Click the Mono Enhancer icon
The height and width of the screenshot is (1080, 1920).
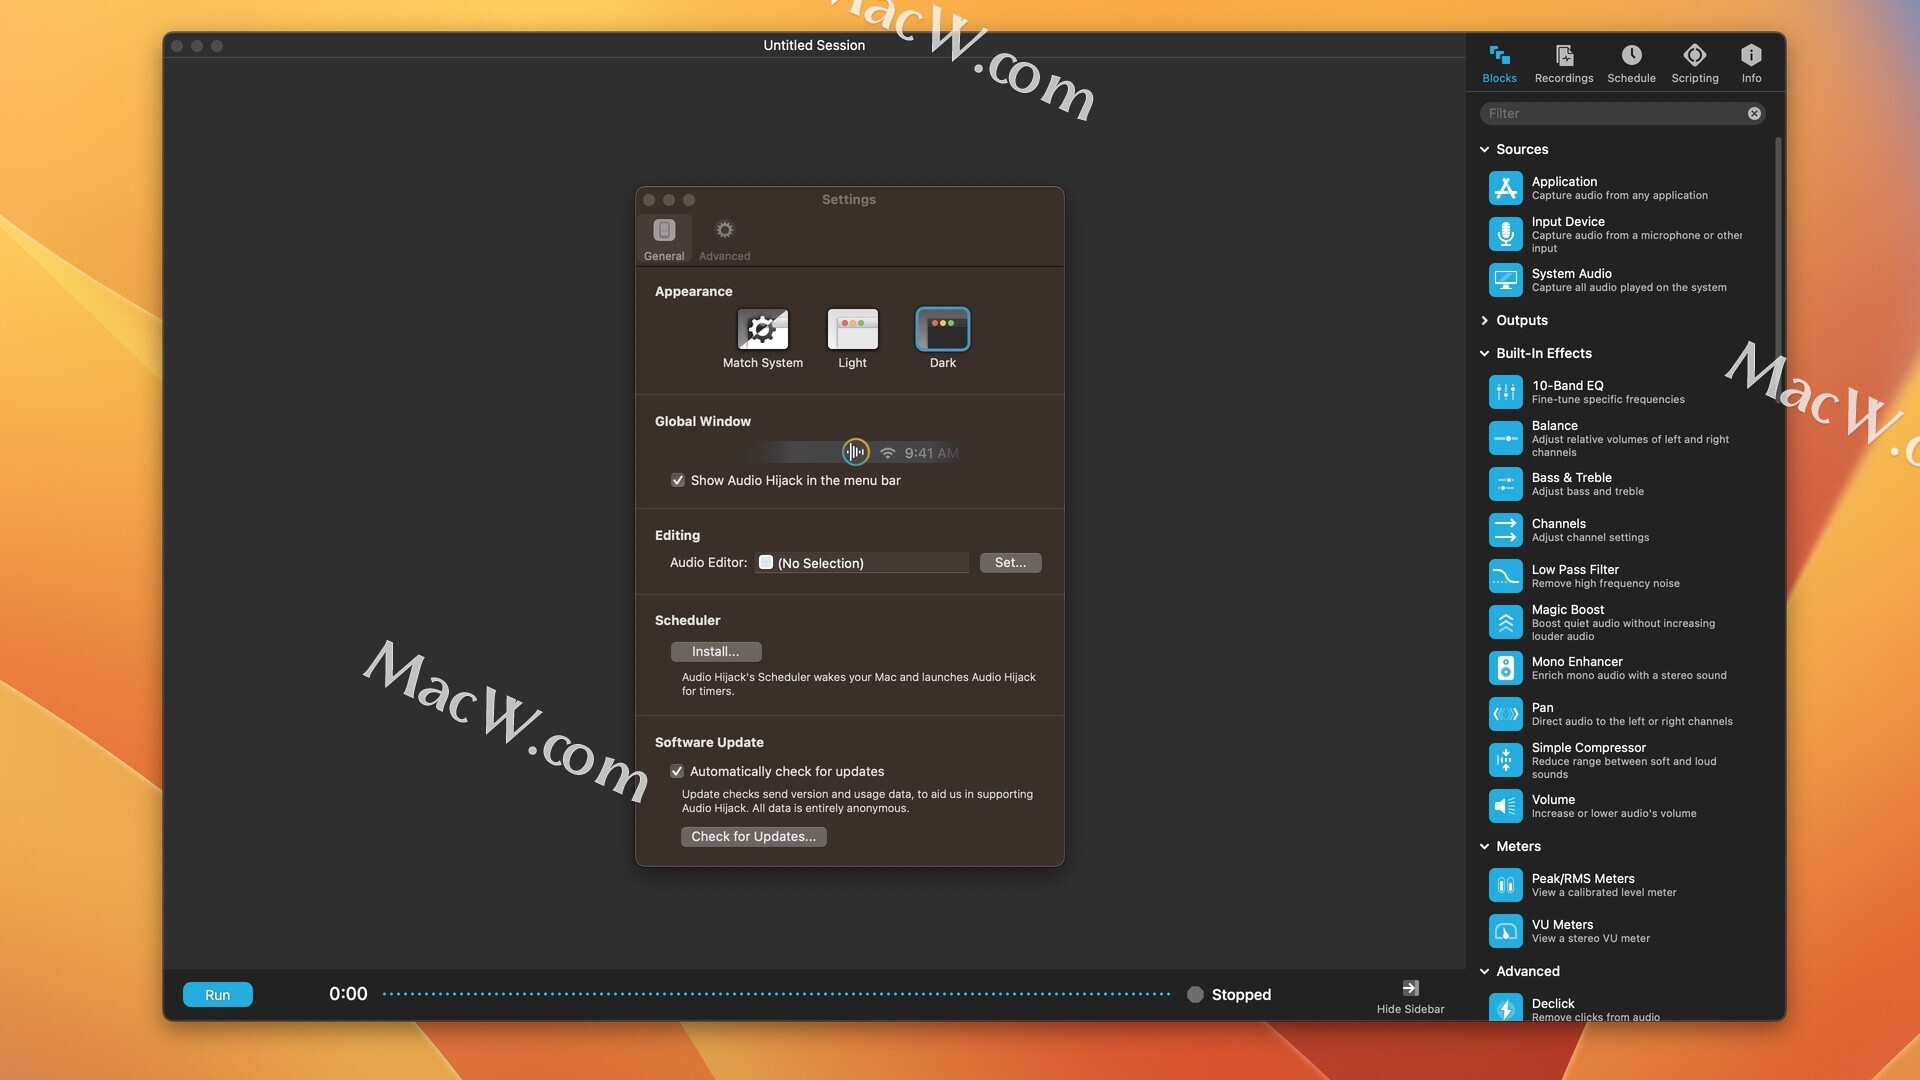coord(1505,668)
